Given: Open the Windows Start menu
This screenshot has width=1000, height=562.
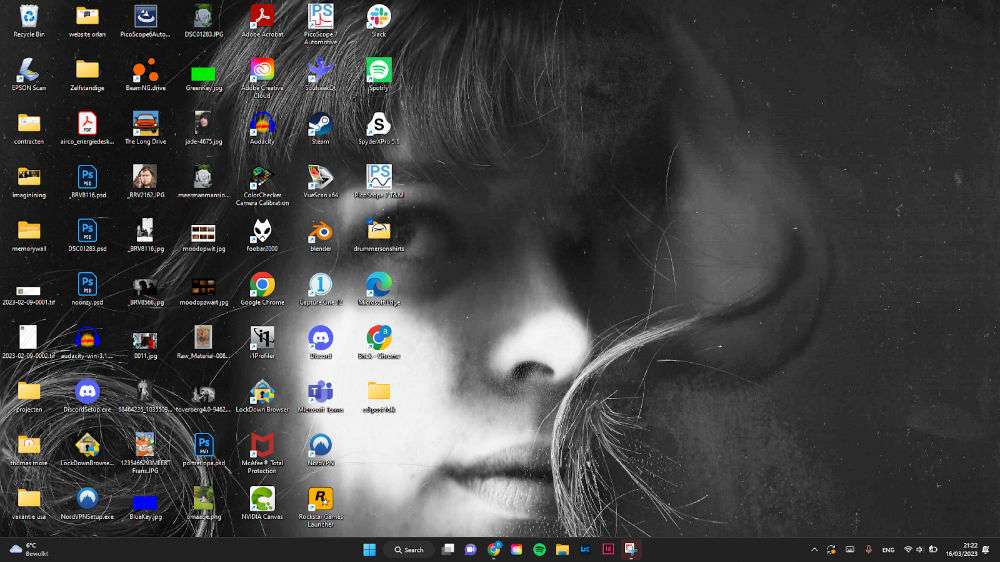Looking at the screenshot, I should [x=369, y=549].
